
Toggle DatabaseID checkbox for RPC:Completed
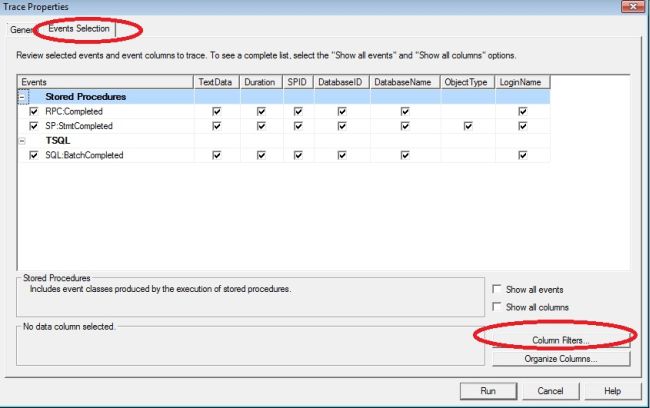[342, 111]
